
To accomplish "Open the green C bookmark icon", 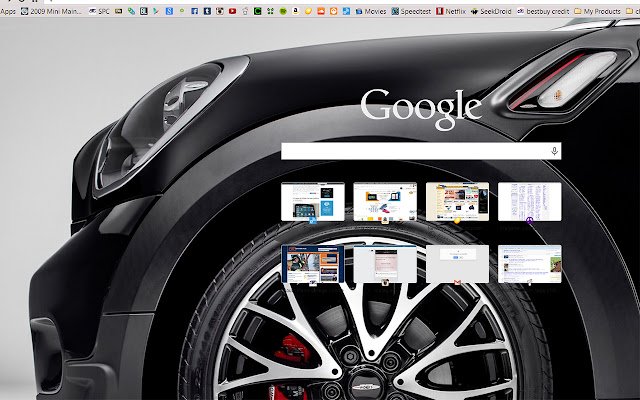I will pyautogui.click(x=258, y=11).
